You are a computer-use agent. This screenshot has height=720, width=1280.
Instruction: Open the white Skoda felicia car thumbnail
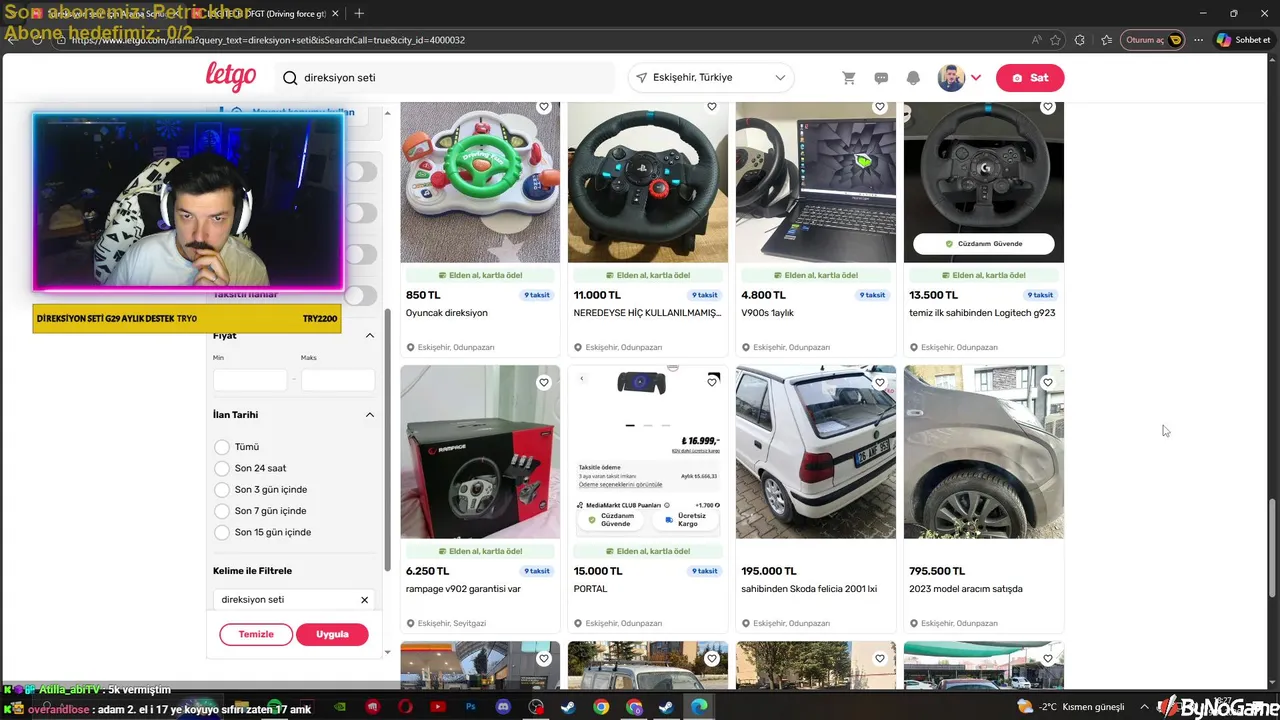pos(816,452)
